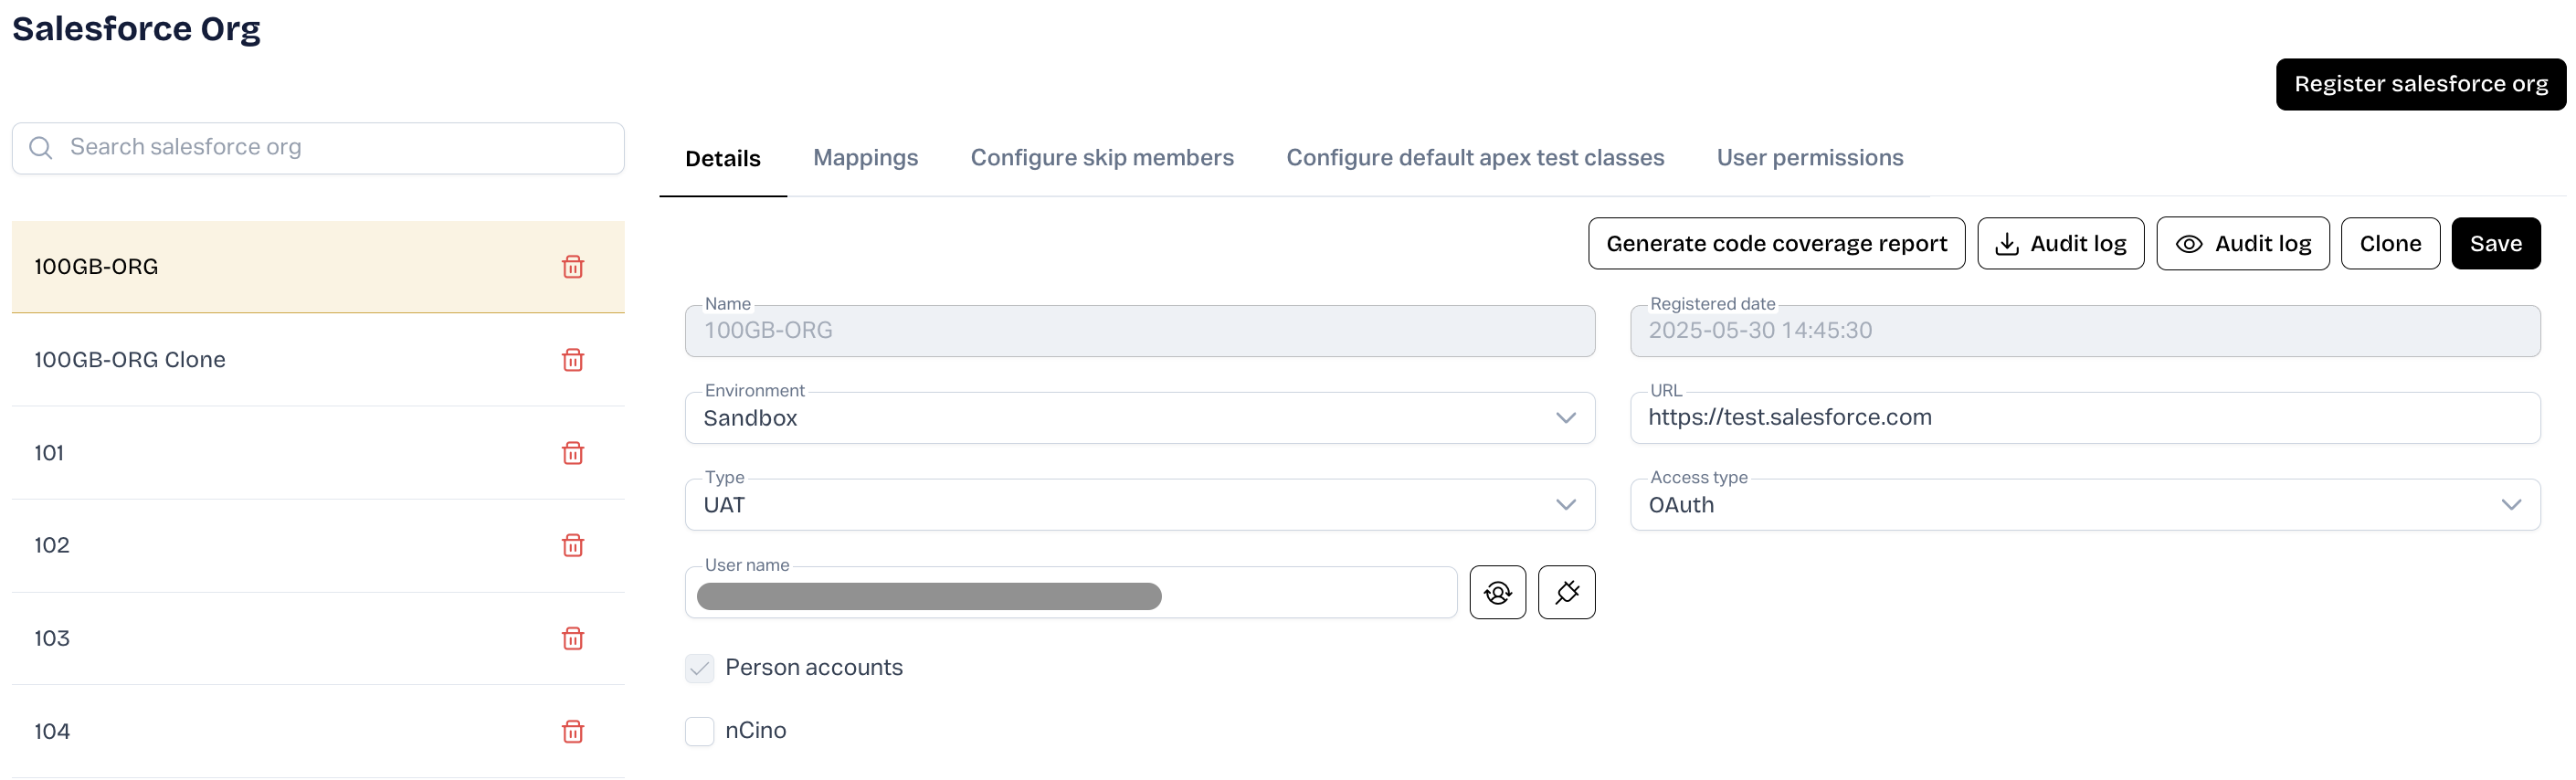
Task: Click the trash icon beside org 103
Action: pyautogui.click(x=572, y=638)
